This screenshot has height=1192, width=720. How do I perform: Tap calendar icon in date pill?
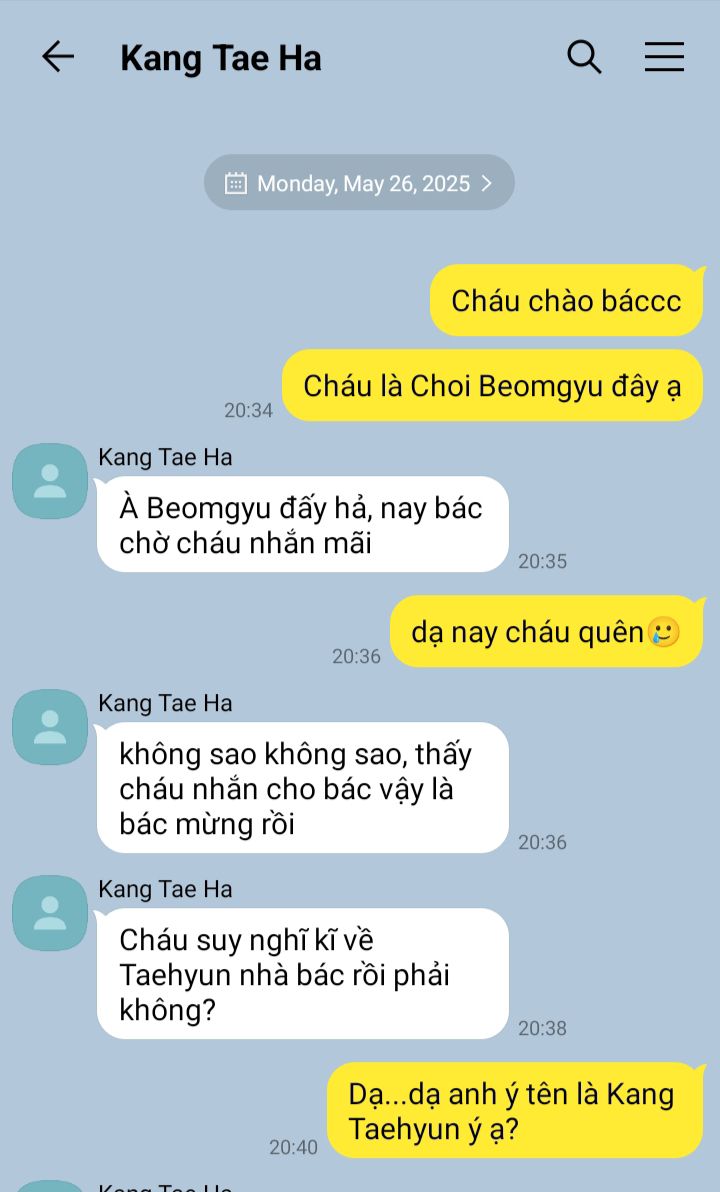coord(236,183)
